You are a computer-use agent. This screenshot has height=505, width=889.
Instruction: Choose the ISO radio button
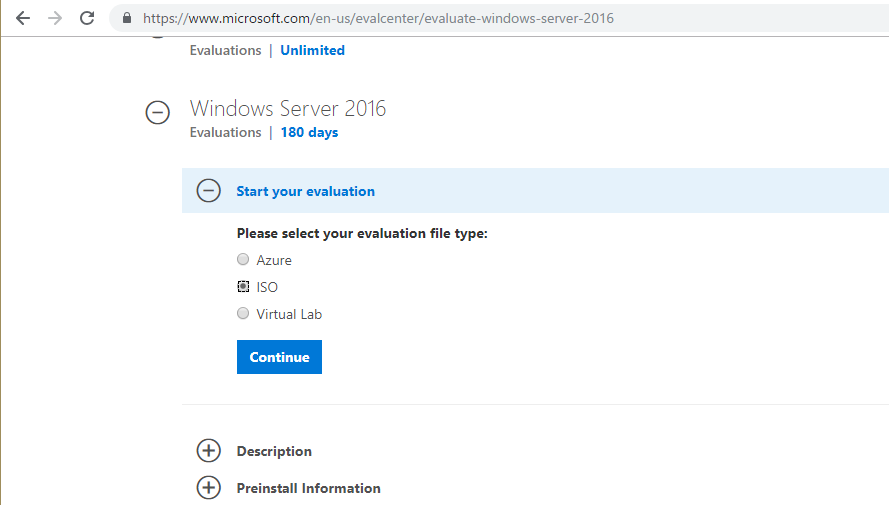point(243,287)
